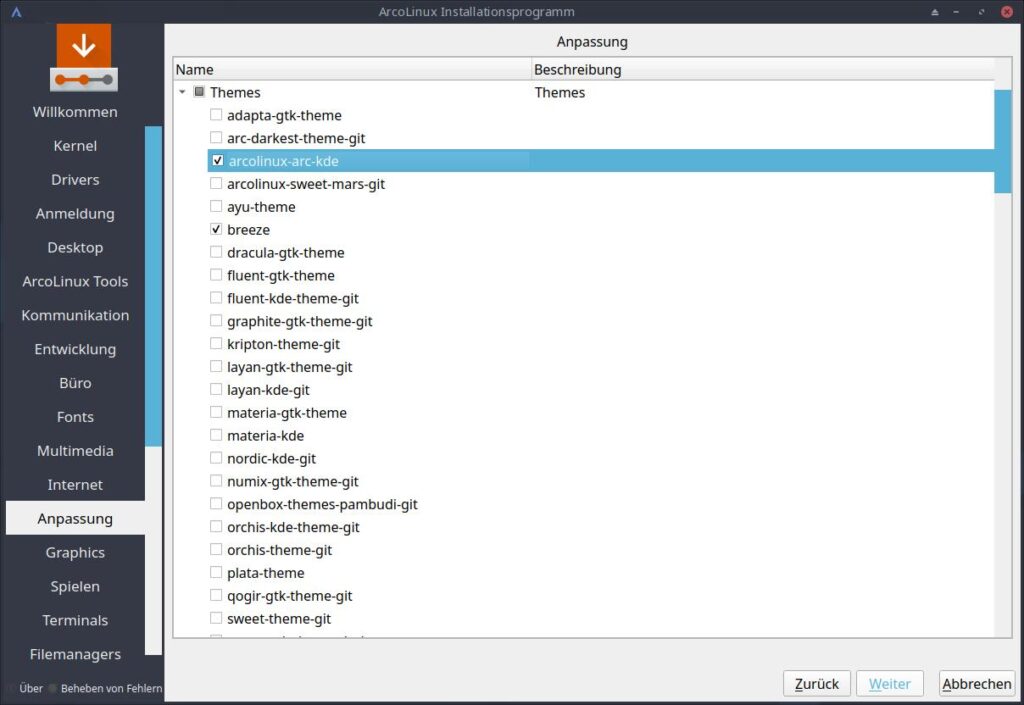Enable adapta-gtk-theme checkbox
The width and height of the screenshot is (1024, 705).
point(216,115)
